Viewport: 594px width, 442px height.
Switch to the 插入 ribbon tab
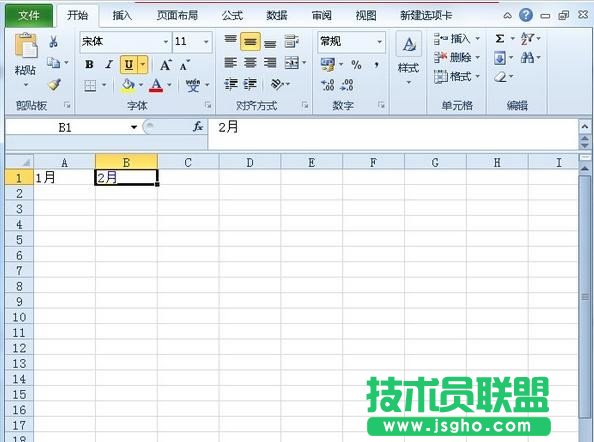click(122, 16)
